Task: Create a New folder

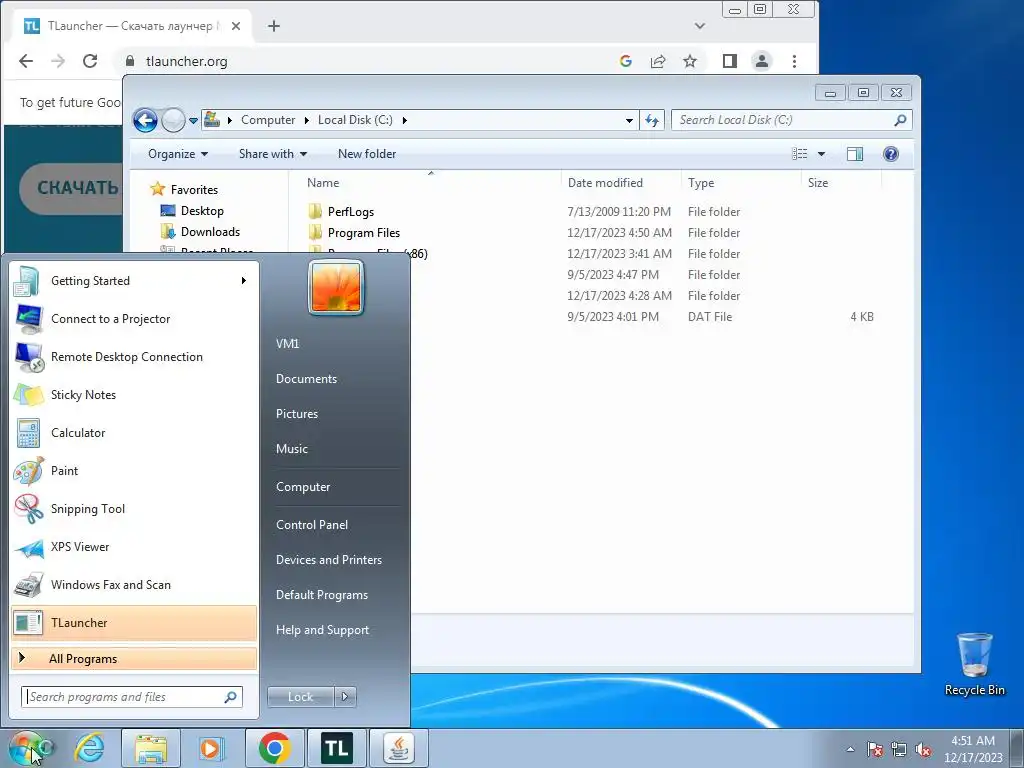Action: coord(366,154)
